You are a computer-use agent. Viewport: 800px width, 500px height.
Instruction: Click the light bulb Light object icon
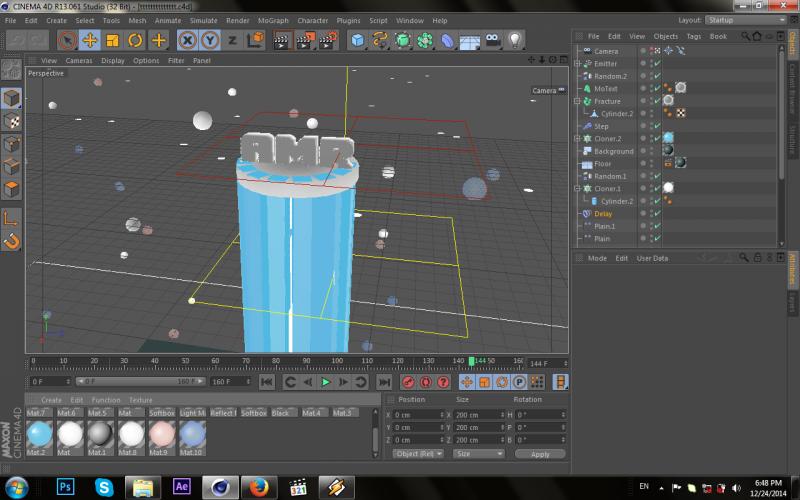coord(515,41)
